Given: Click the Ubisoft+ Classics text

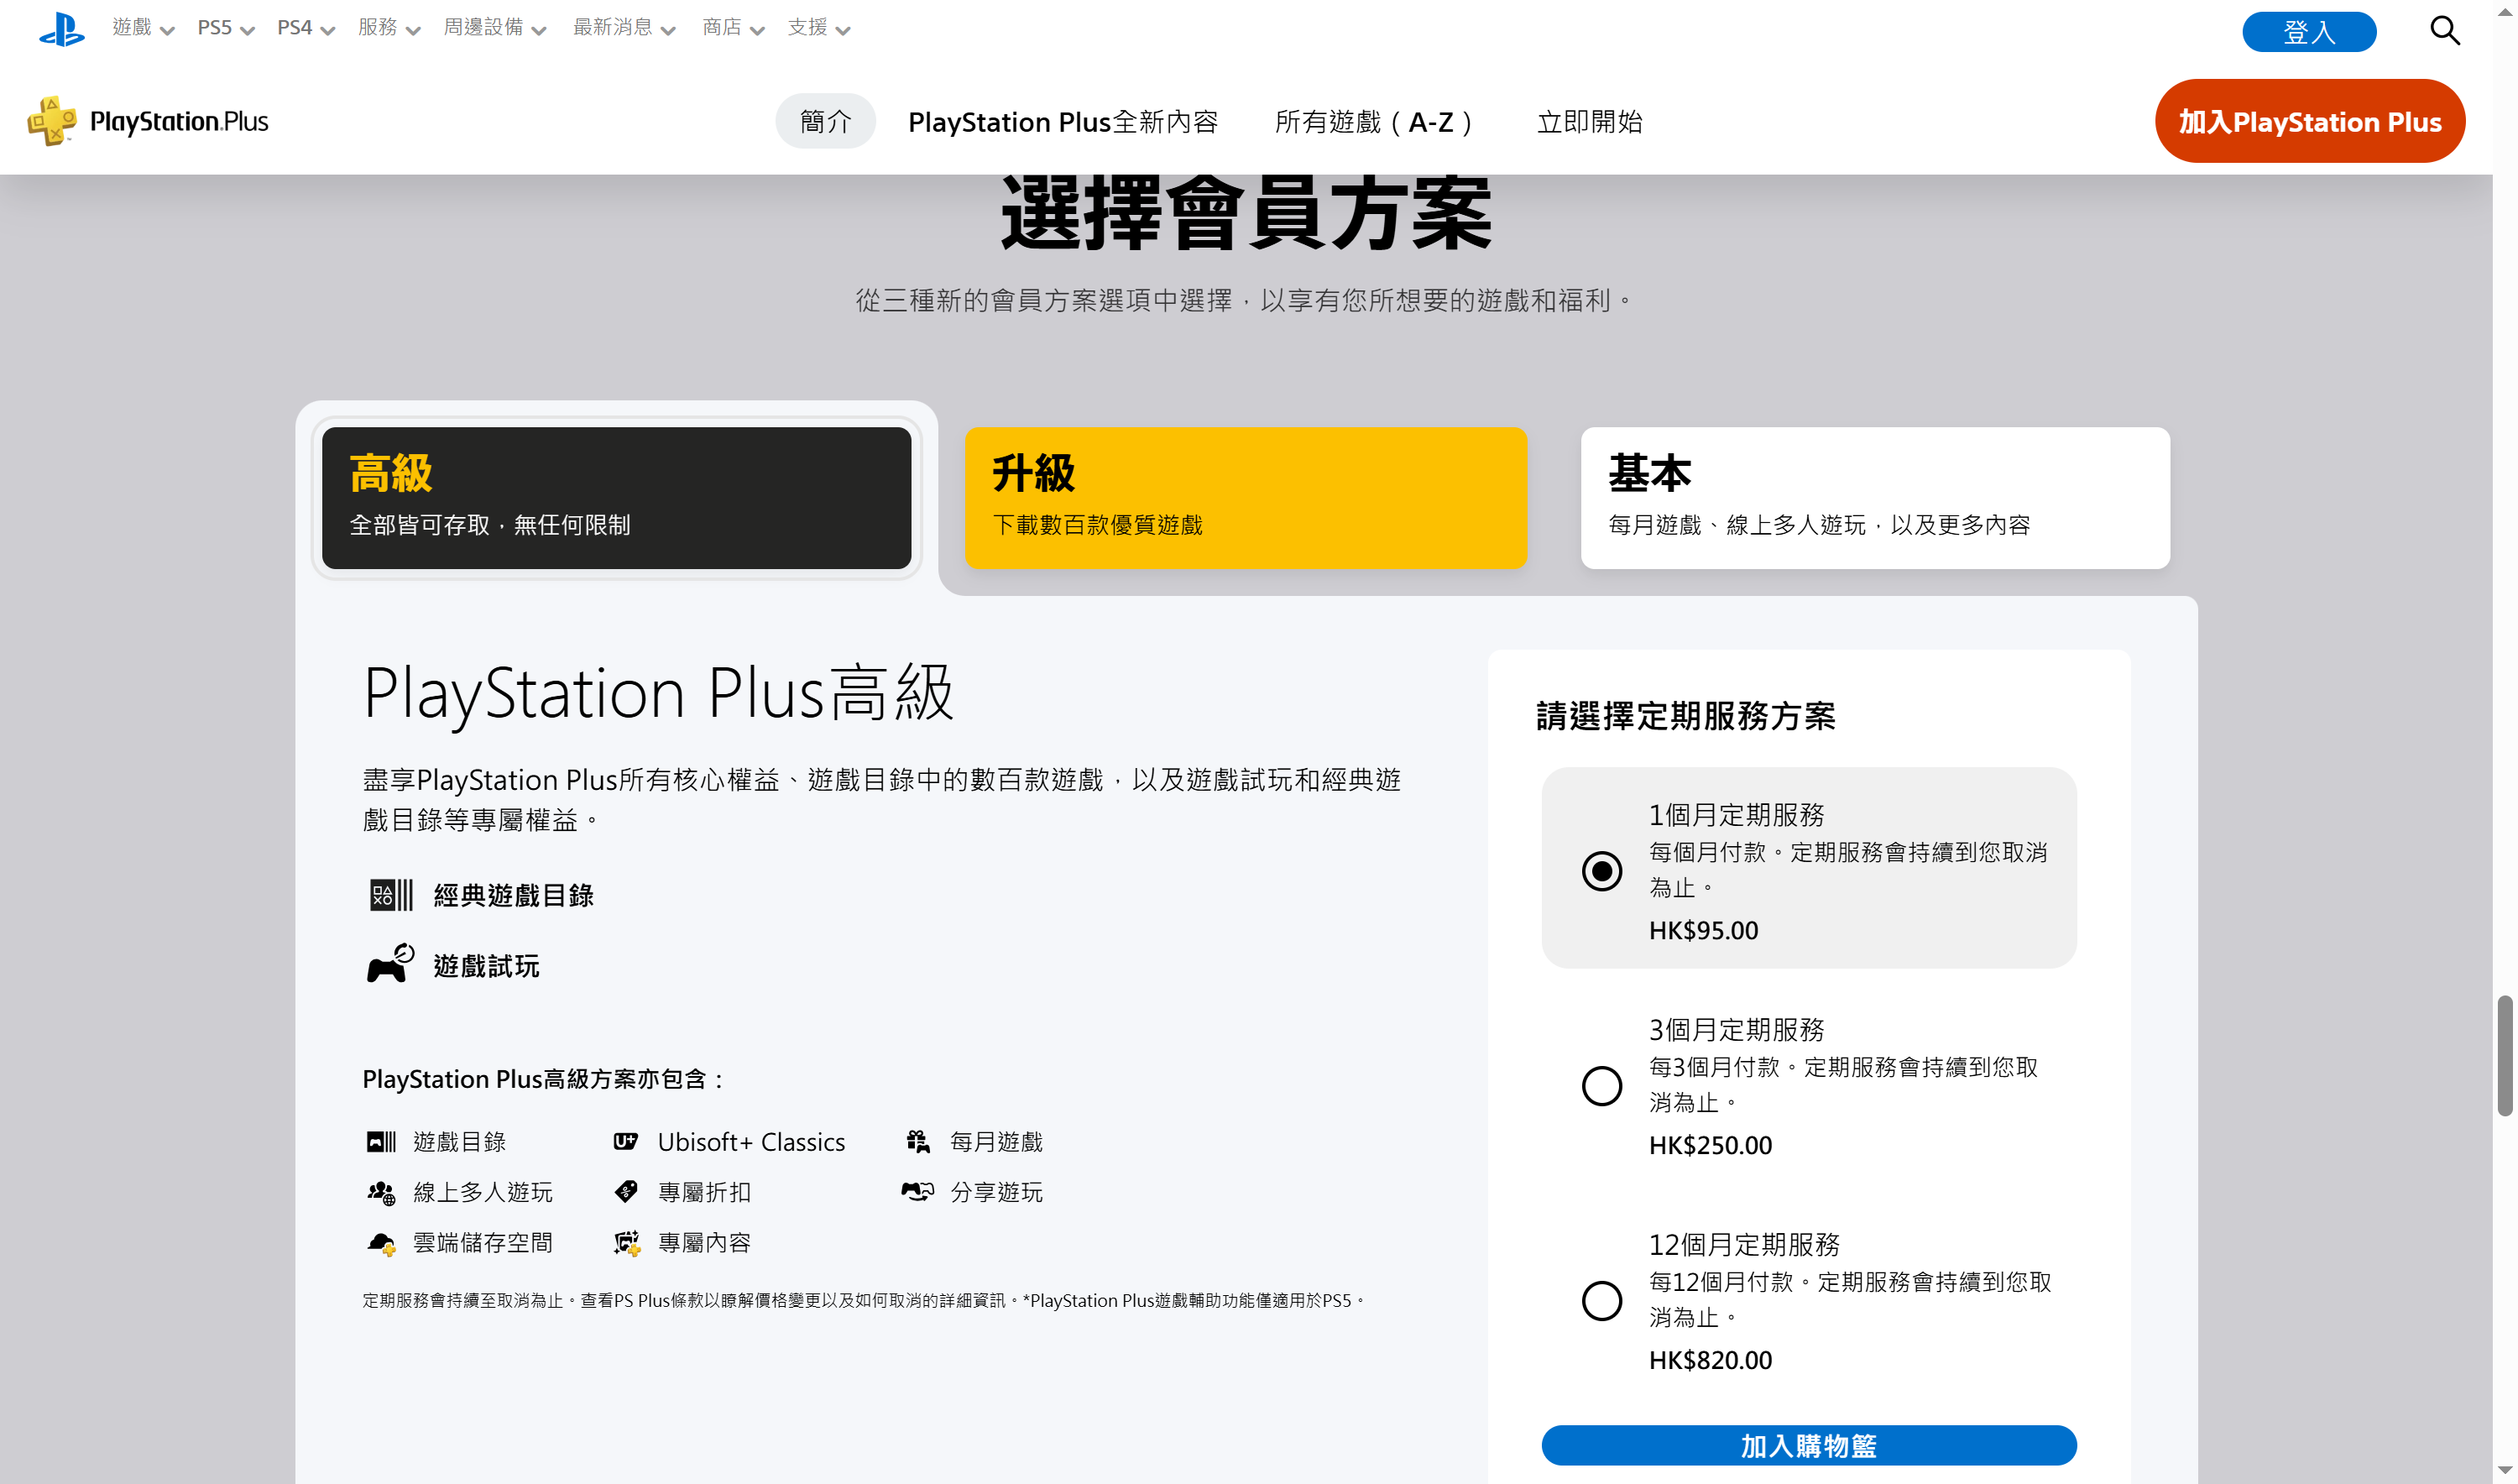Looking at the screenshot, I should point(751,1141).
